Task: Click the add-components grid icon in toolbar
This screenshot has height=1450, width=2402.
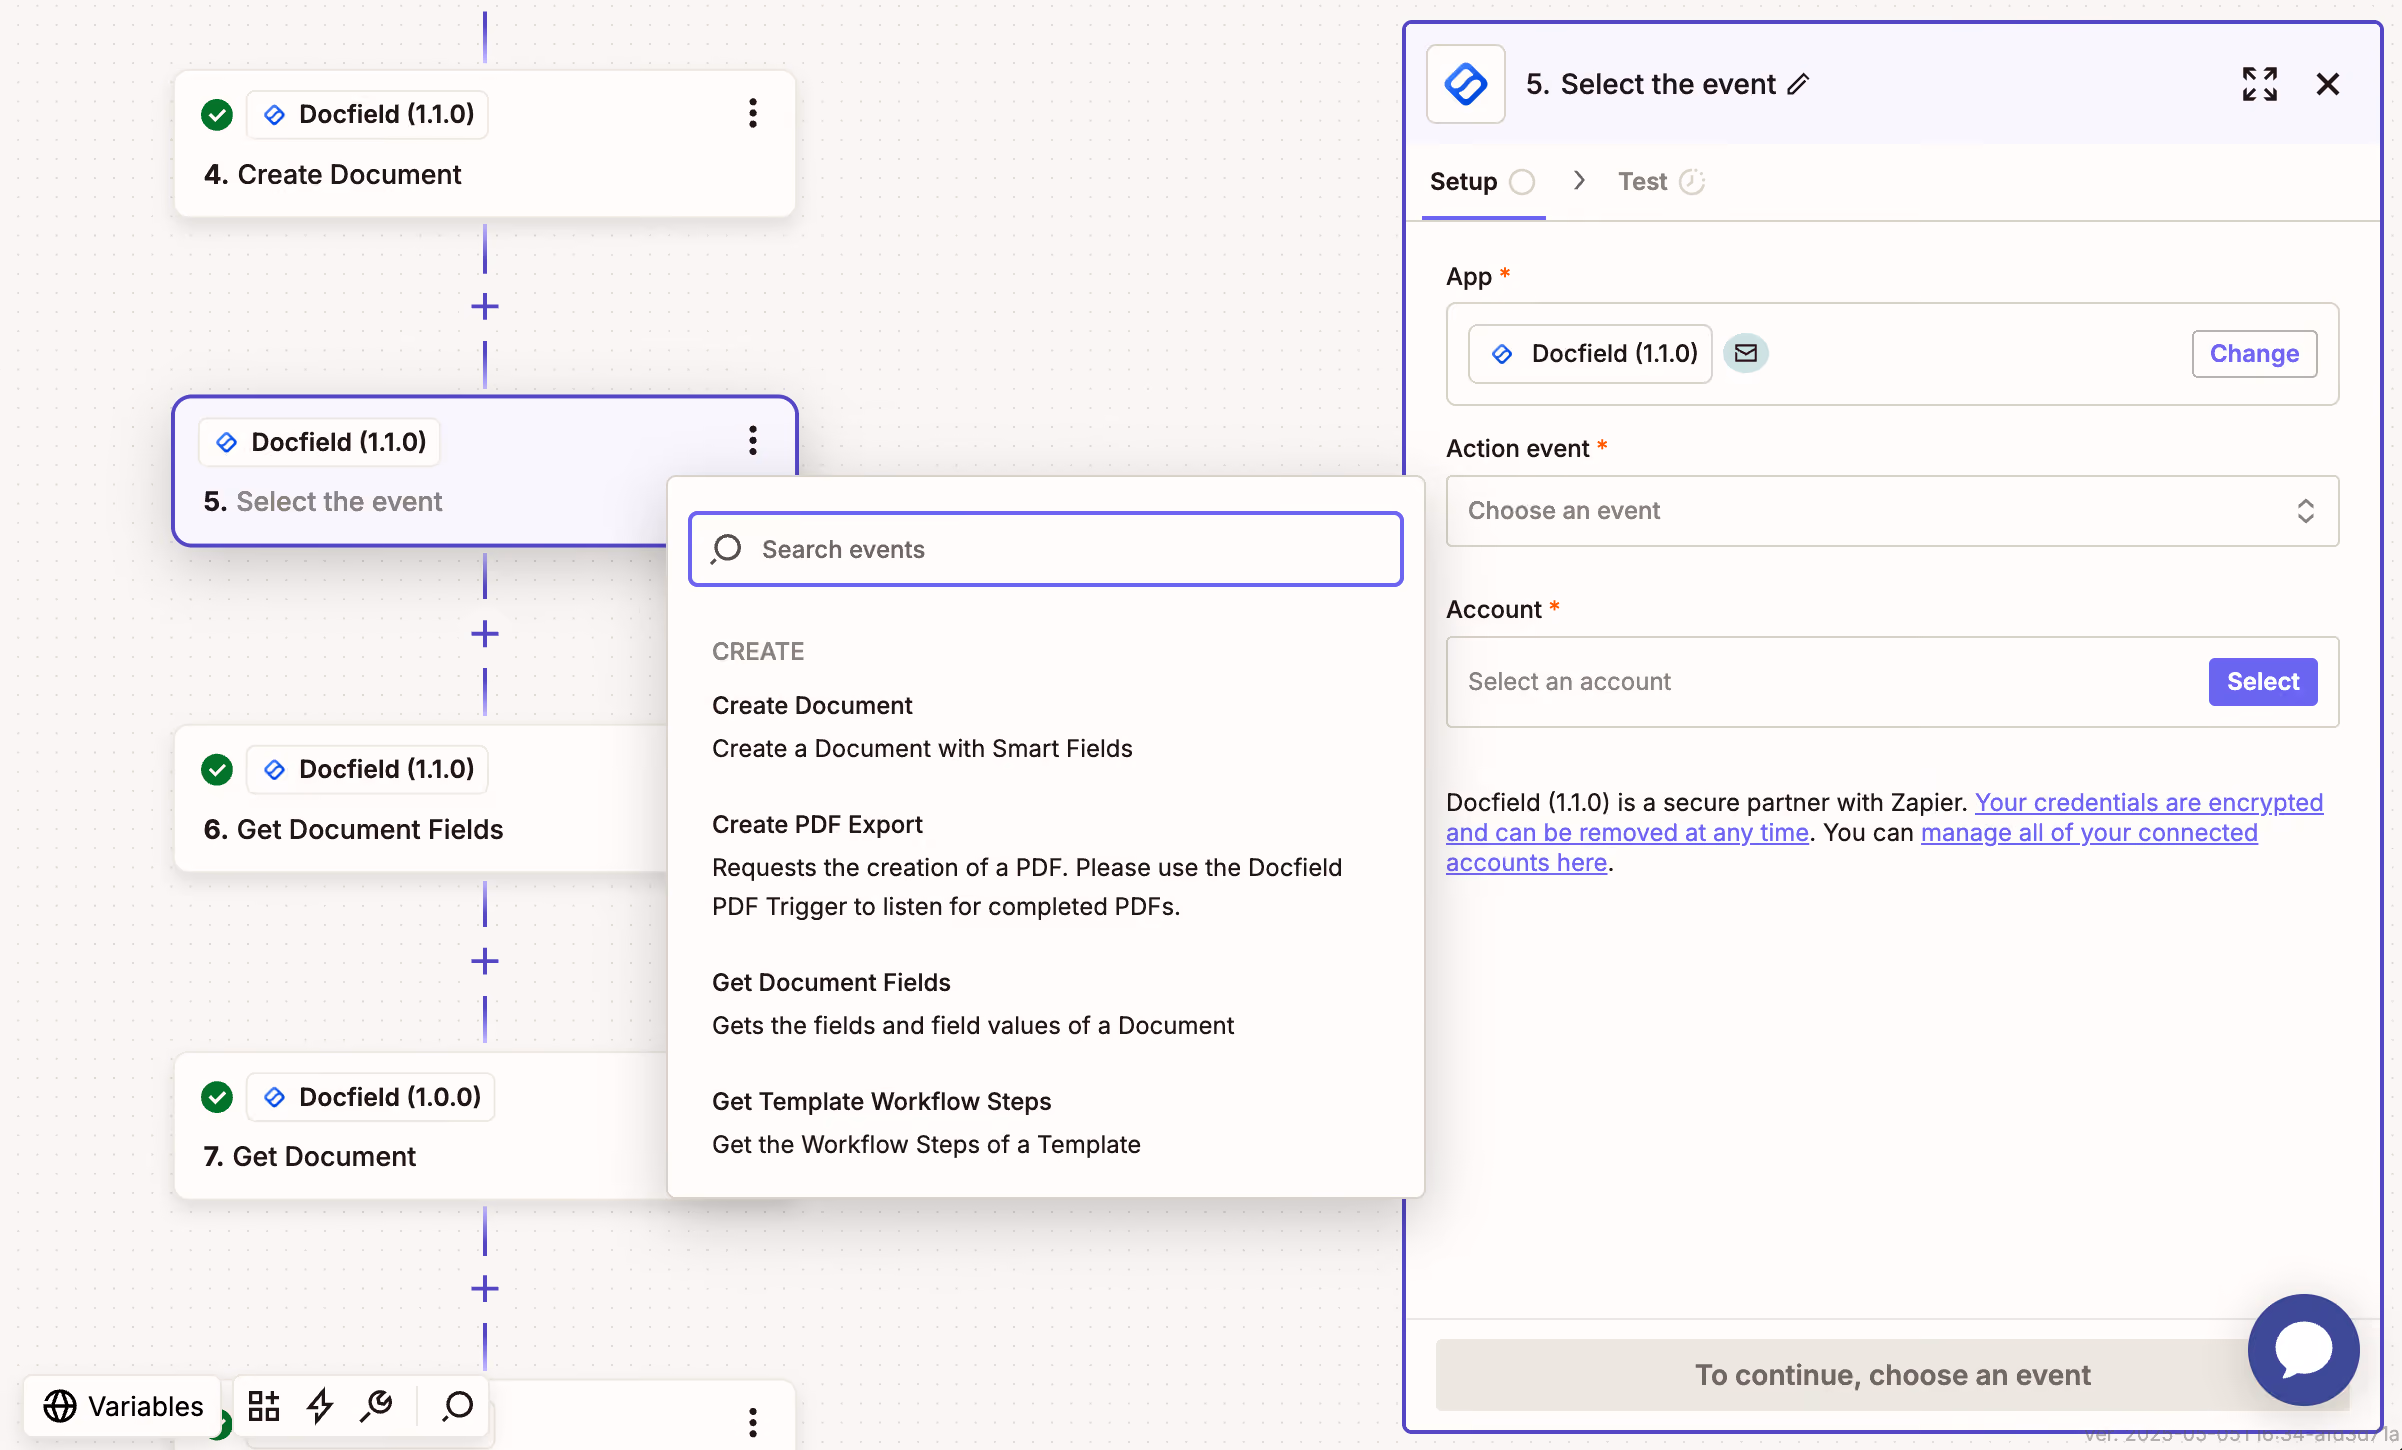Action: tap(264, 1406)
